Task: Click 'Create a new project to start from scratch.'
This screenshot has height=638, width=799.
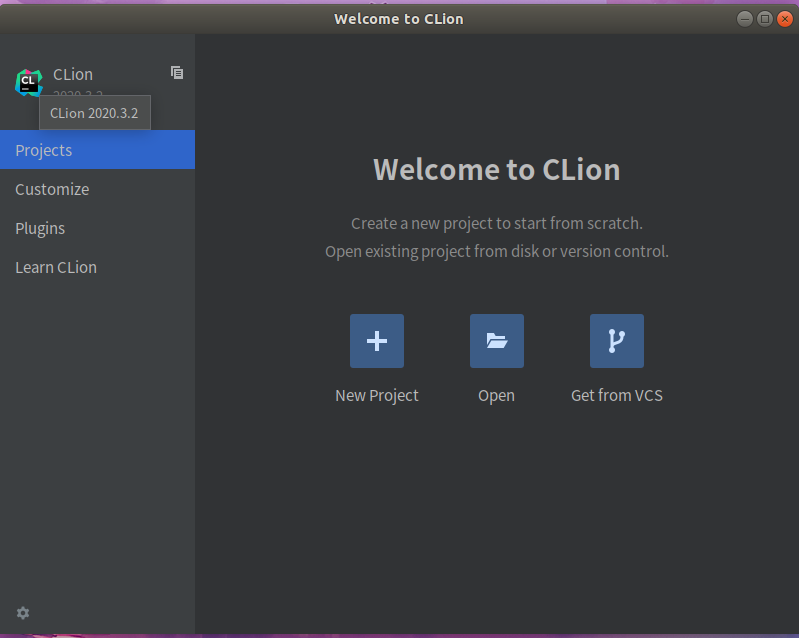Action: [x=497, y=223]
